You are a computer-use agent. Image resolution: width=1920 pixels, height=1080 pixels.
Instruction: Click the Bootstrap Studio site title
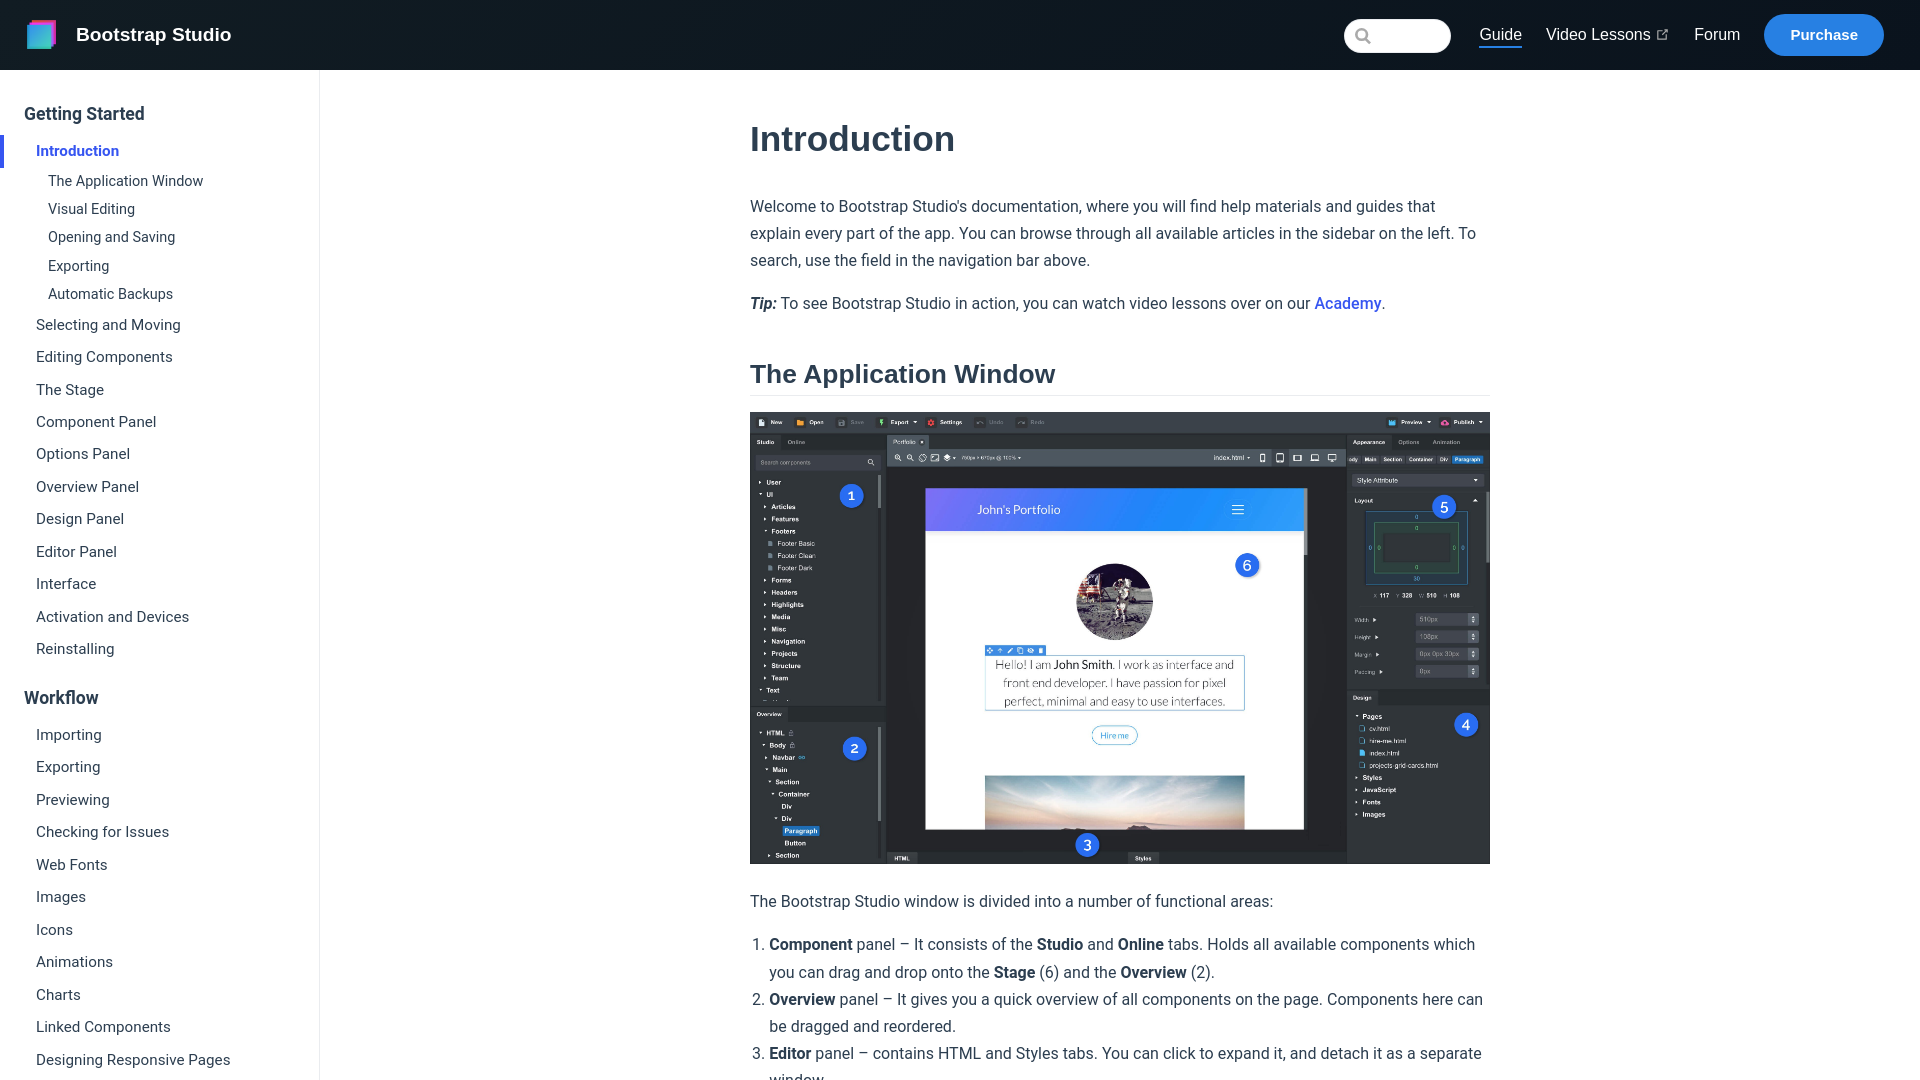pyautogui.click(x=153, y=35)
